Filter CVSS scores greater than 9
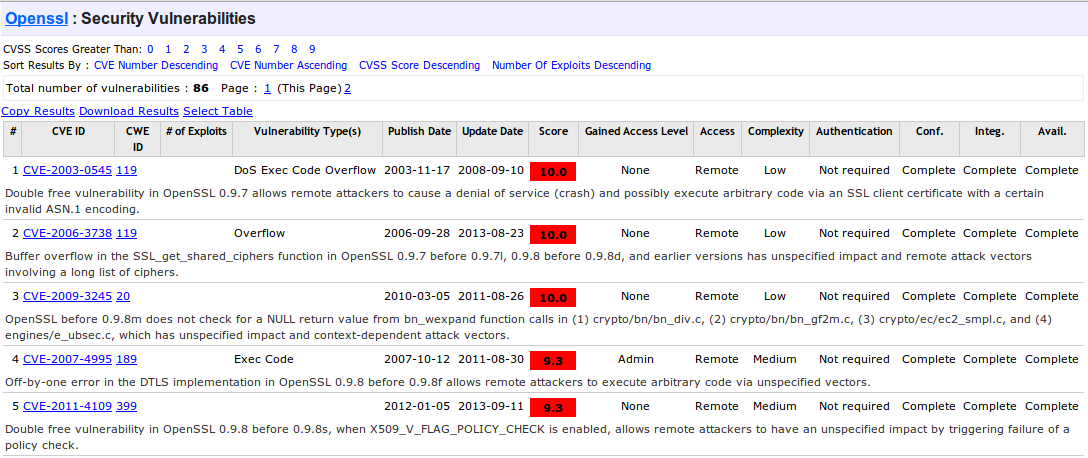Image resolution: width=1088 pixels, height=458 pixels. (x=312, y=49)
